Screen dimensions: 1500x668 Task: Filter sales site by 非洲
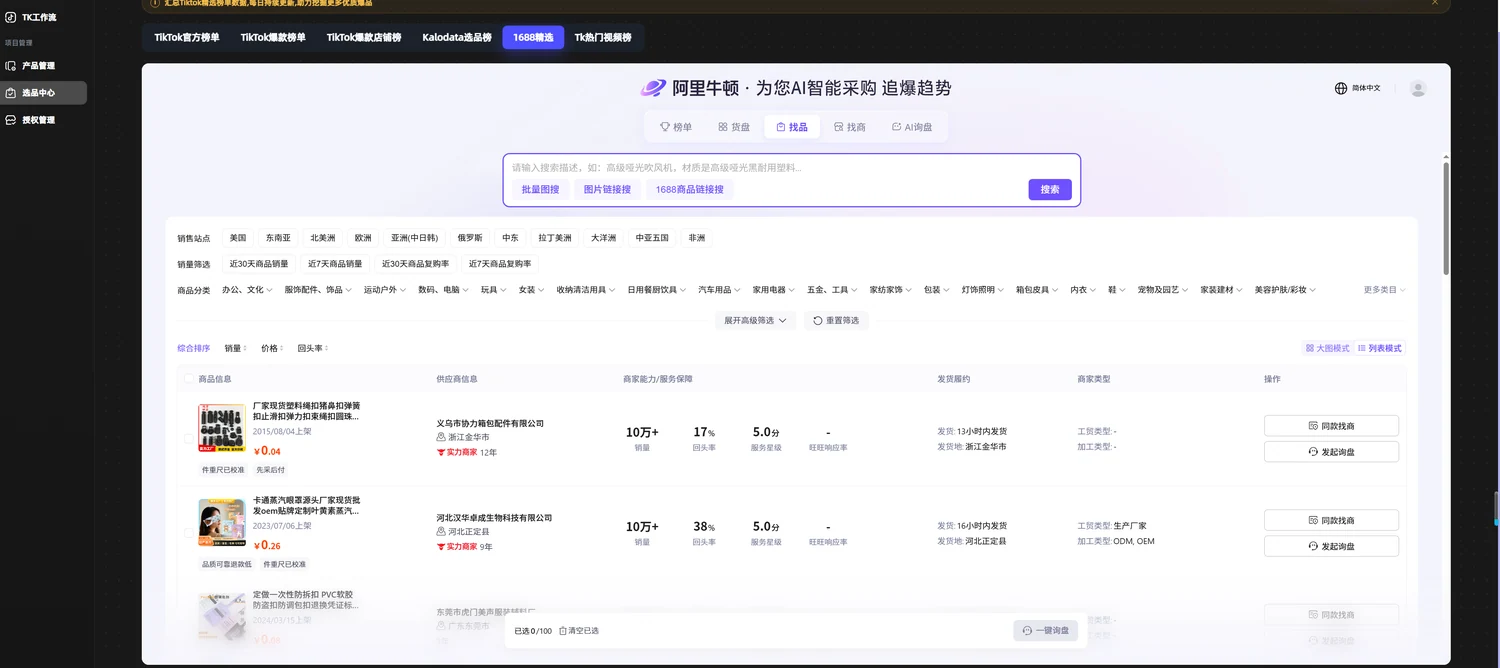coord(697,238)
